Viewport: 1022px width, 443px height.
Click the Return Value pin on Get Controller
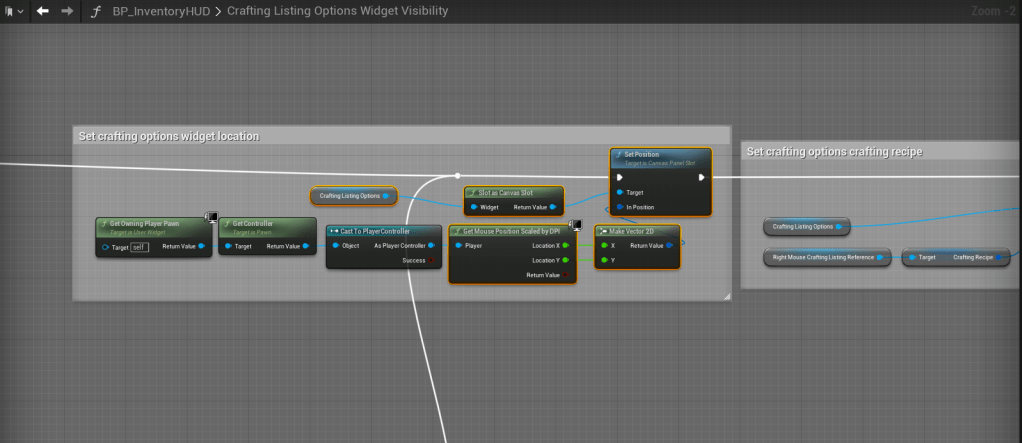(x=306, y=246)
